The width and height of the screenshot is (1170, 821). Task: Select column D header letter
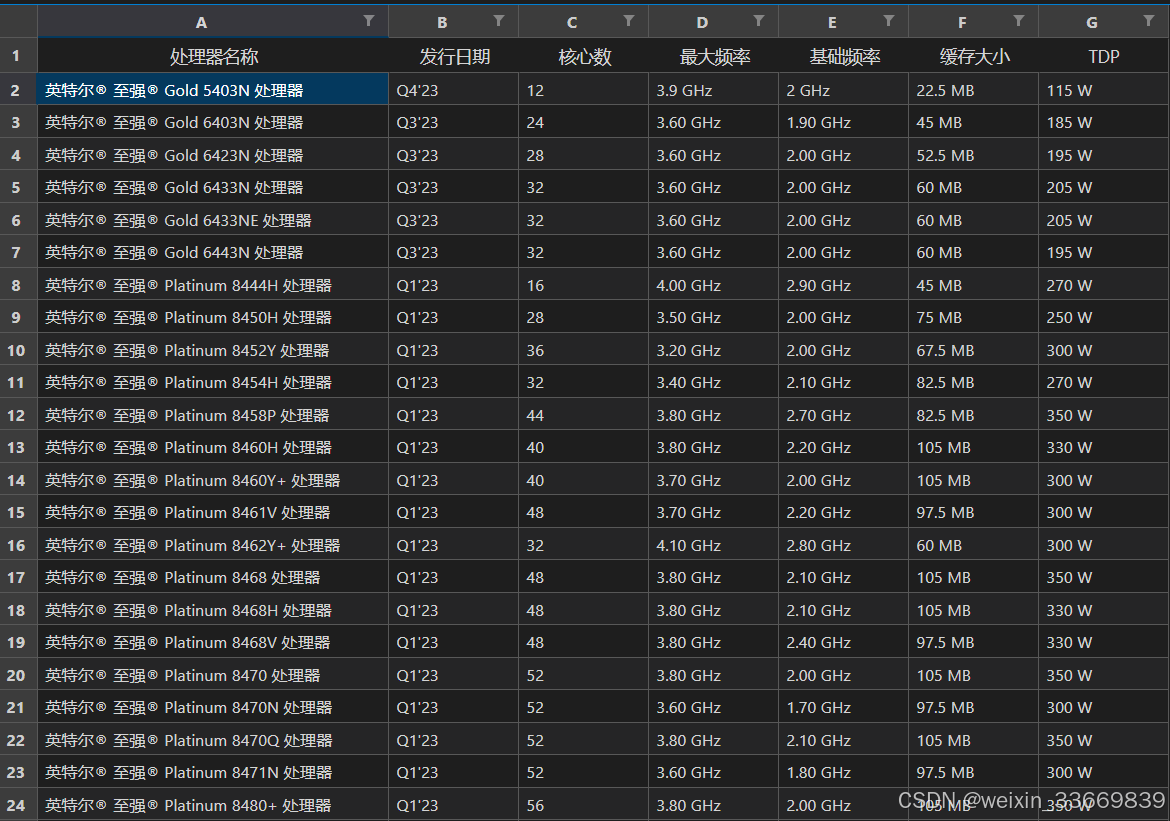[701, 22]
